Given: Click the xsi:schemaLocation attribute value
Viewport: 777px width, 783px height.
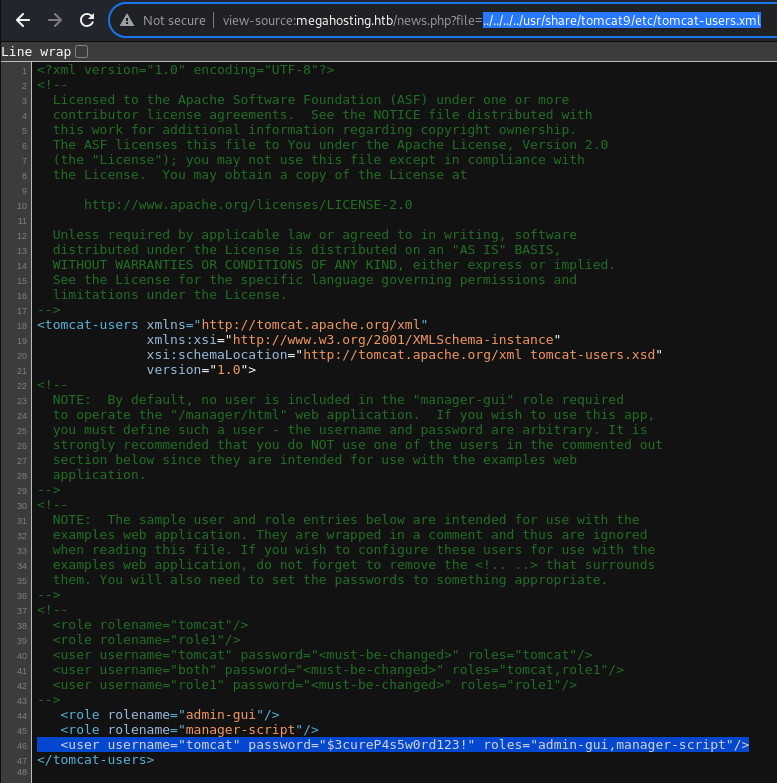Looking at the screenshot, I should 479,355.
